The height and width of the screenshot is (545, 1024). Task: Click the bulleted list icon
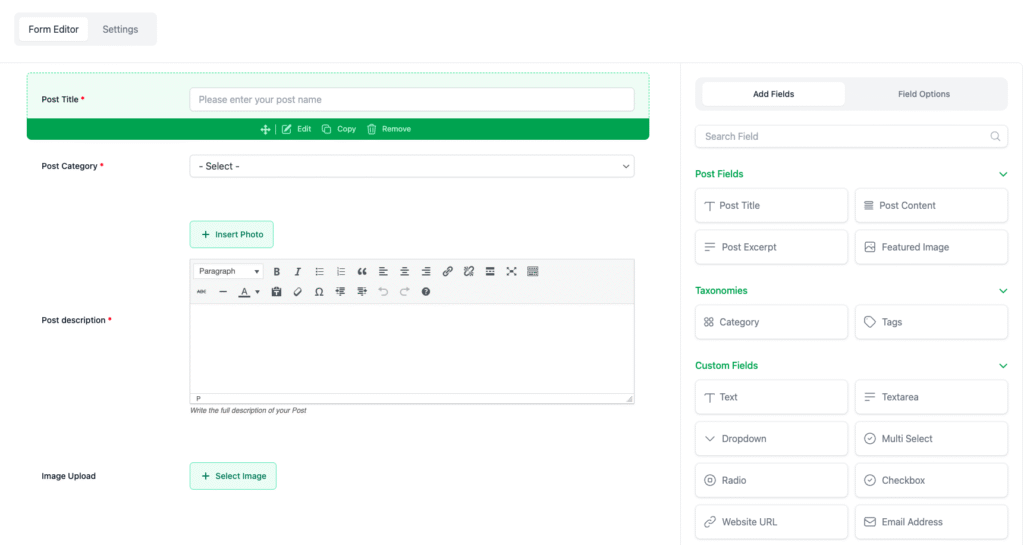(320, 272)
